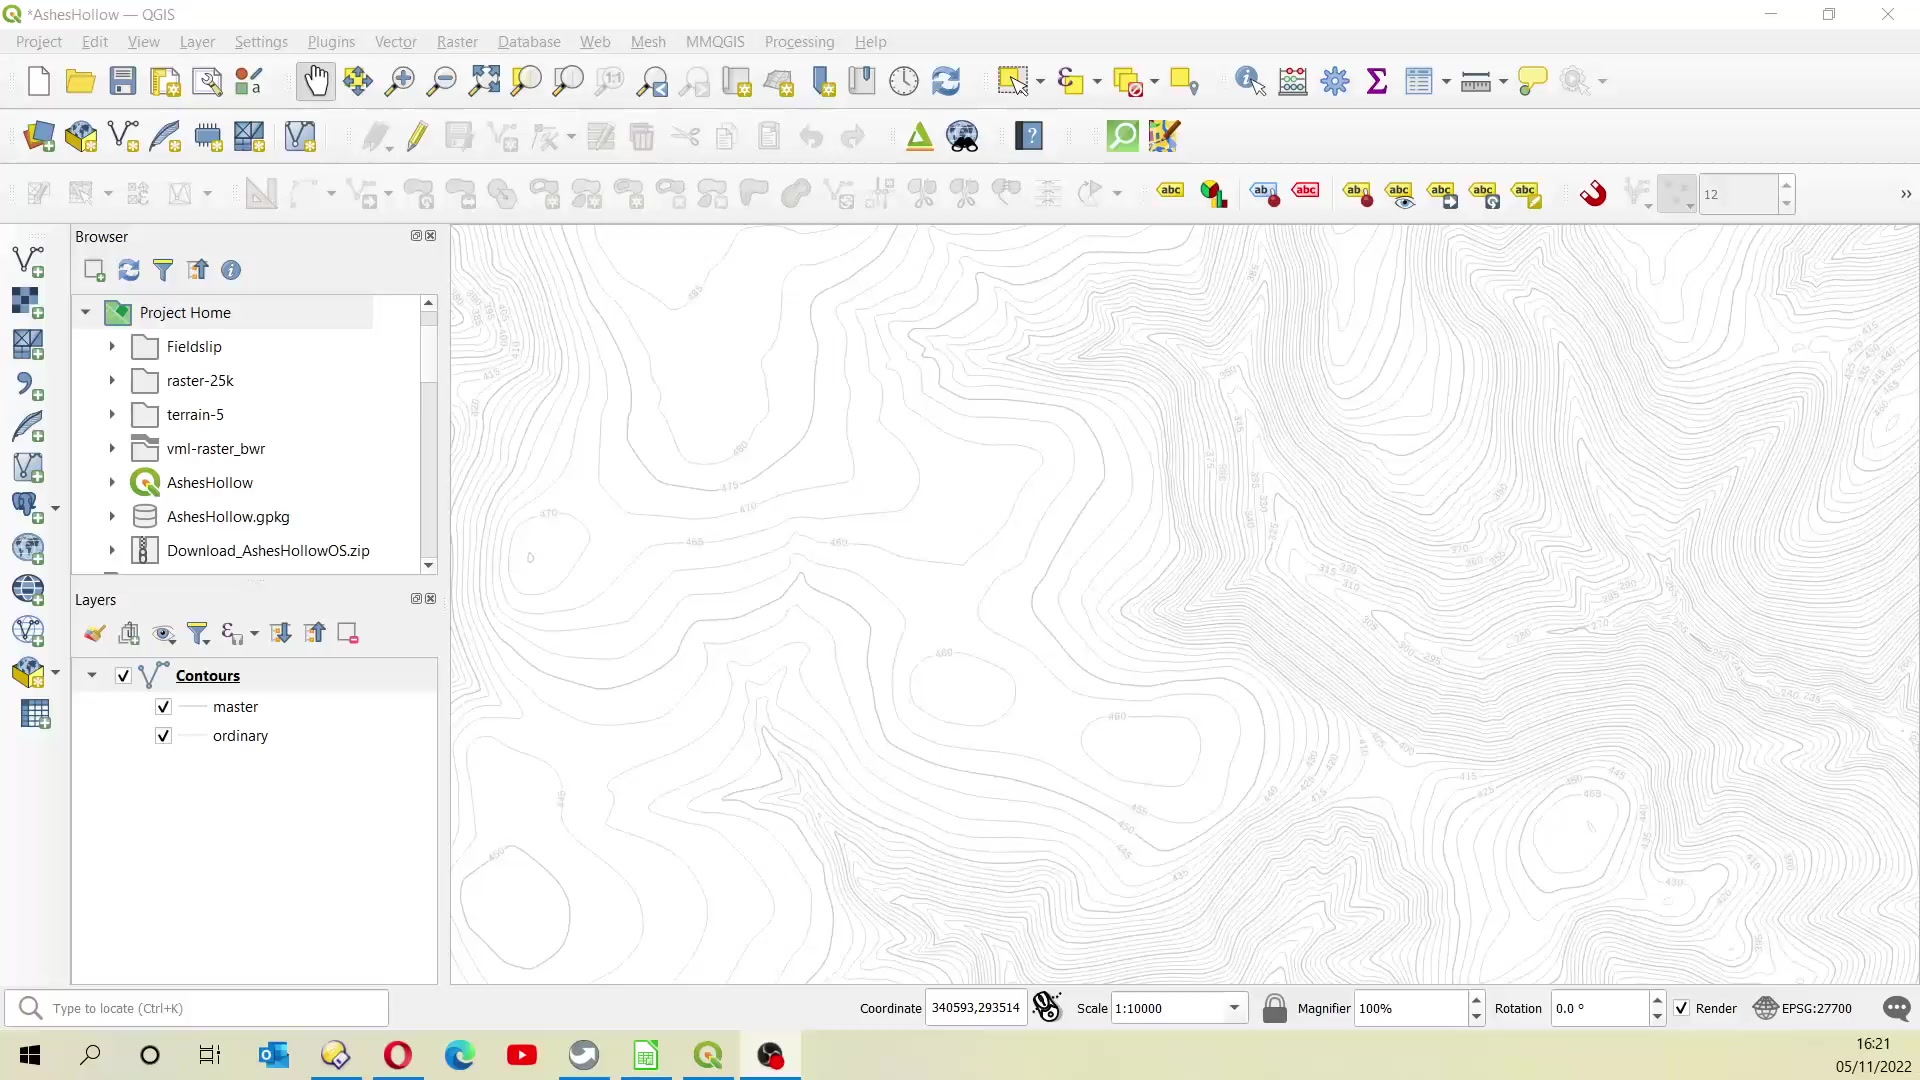Screen dimensions: 1920x1080
Task: Hide the ordinary layer via its checkbox
Action: pos(163,735)
